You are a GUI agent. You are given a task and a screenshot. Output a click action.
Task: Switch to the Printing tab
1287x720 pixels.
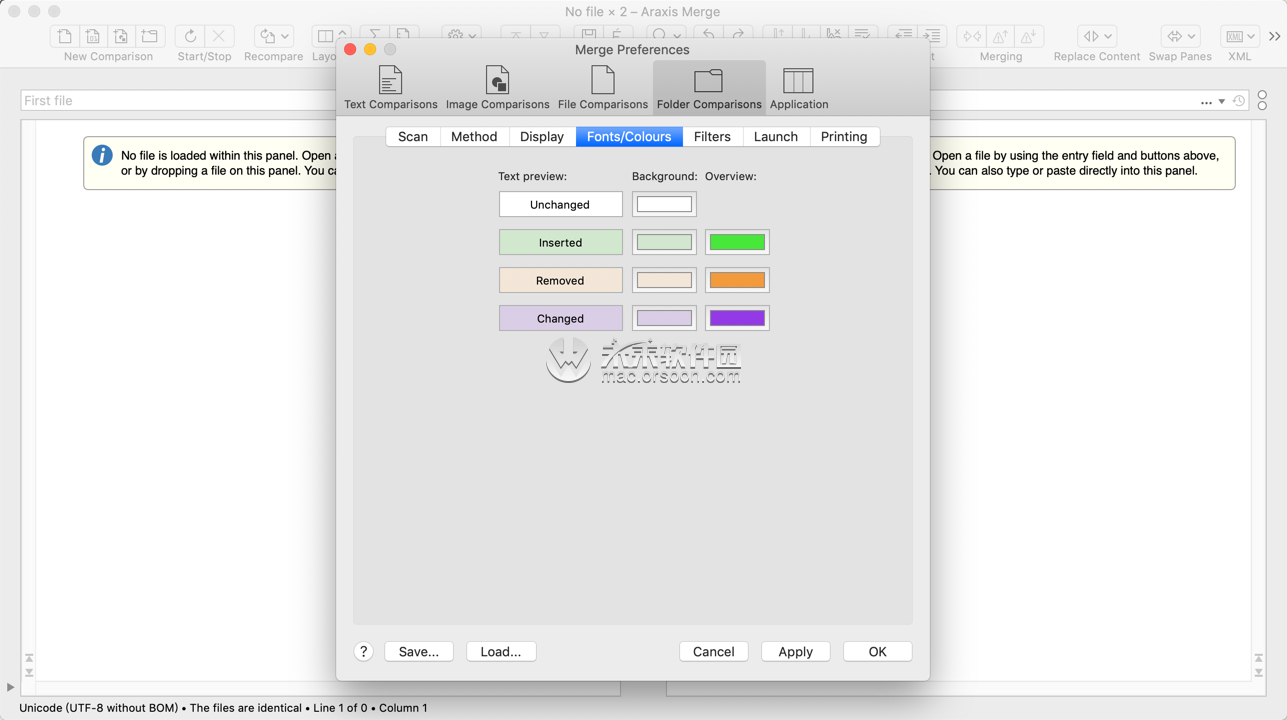coord(844,136)
